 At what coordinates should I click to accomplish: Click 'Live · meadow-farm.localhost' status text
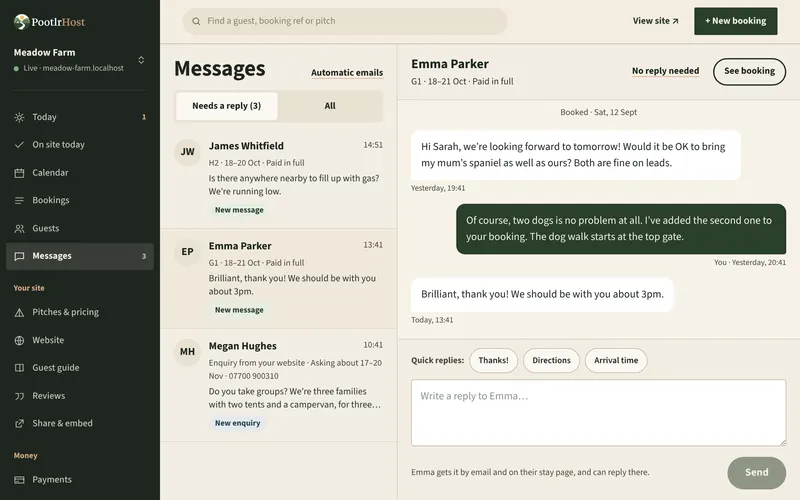point(73,68)
